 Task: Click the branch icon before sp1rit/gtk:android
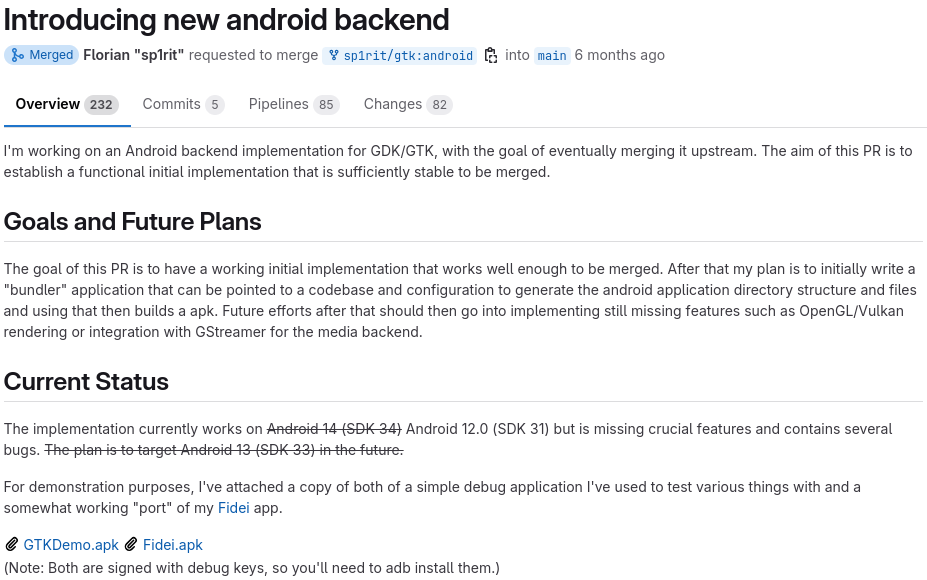pos(333,56)
